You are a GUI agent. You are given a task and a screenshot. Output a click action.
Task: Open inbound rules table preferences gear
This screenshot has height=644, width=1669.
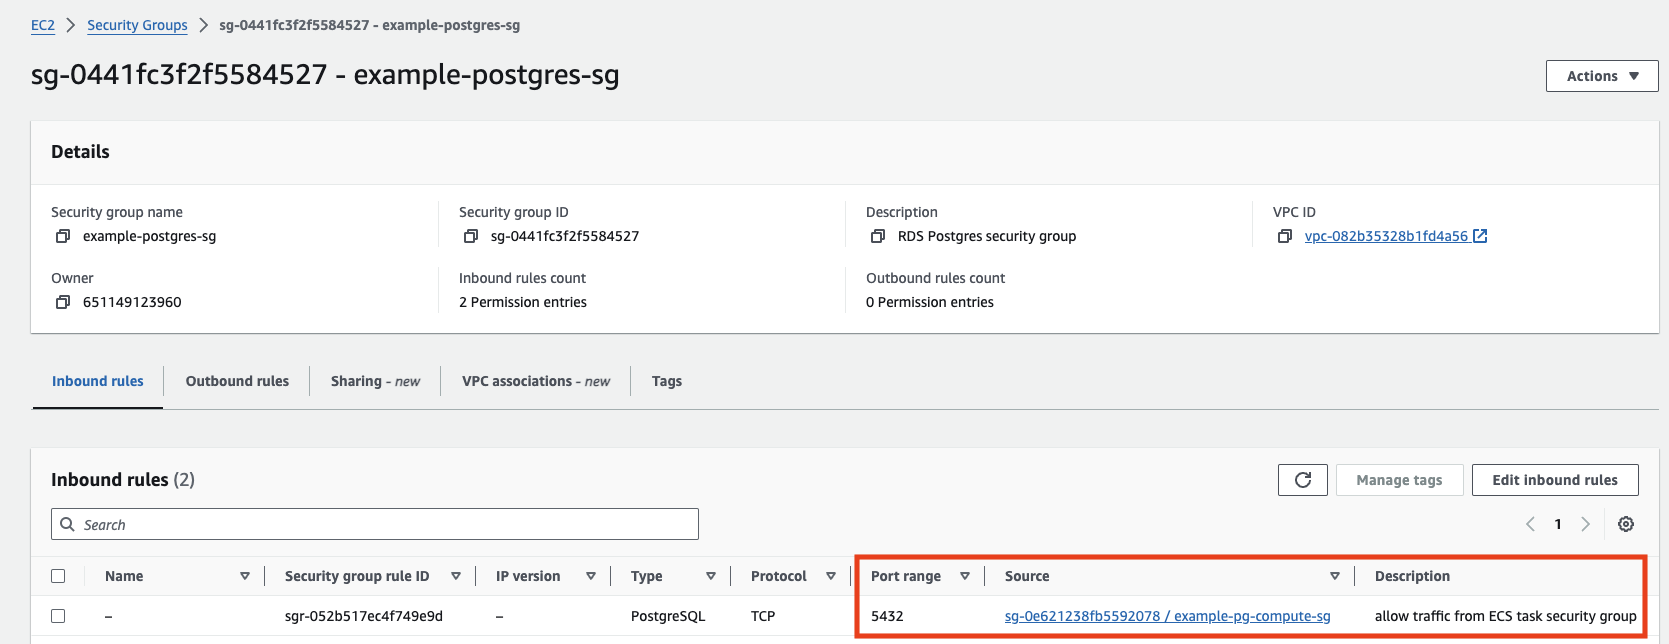(1626, 524)
